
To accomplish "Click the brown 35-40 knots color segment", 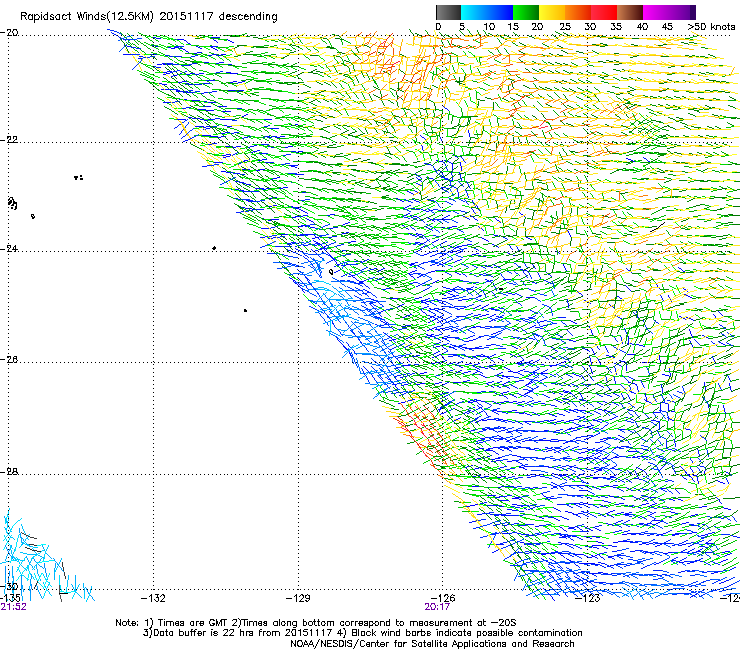I will [x=630, y=12].
